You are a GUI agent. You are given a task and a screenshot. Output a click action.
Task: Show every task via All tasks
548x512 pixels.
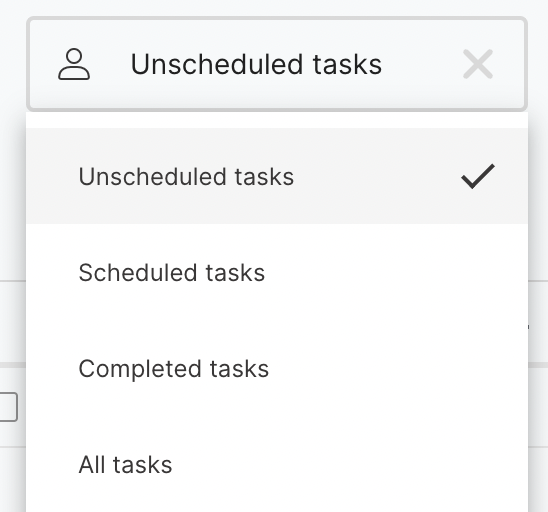click(277, 464)
